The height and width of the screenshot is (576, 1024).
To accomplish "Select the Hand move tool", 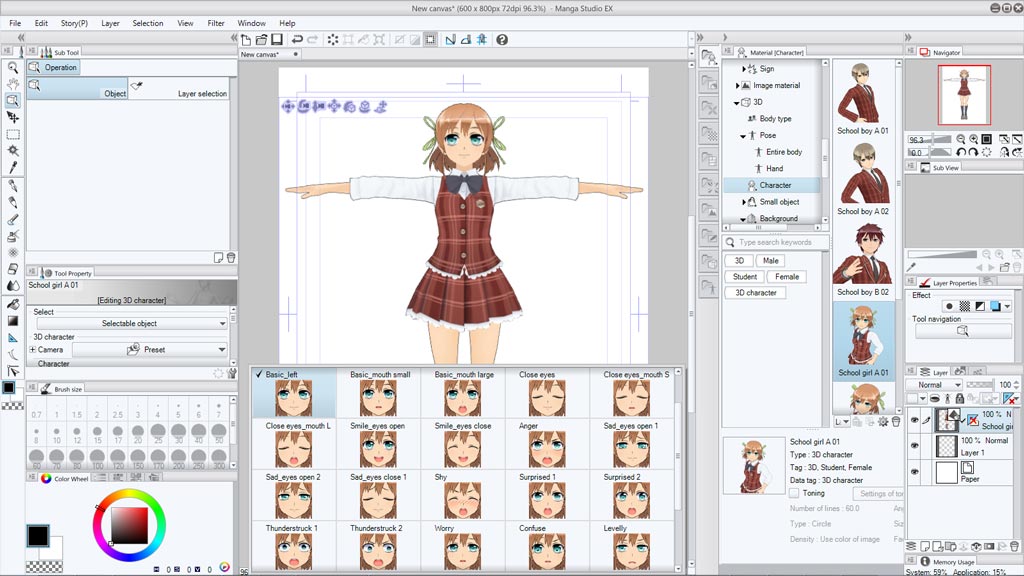I will 13,84.
